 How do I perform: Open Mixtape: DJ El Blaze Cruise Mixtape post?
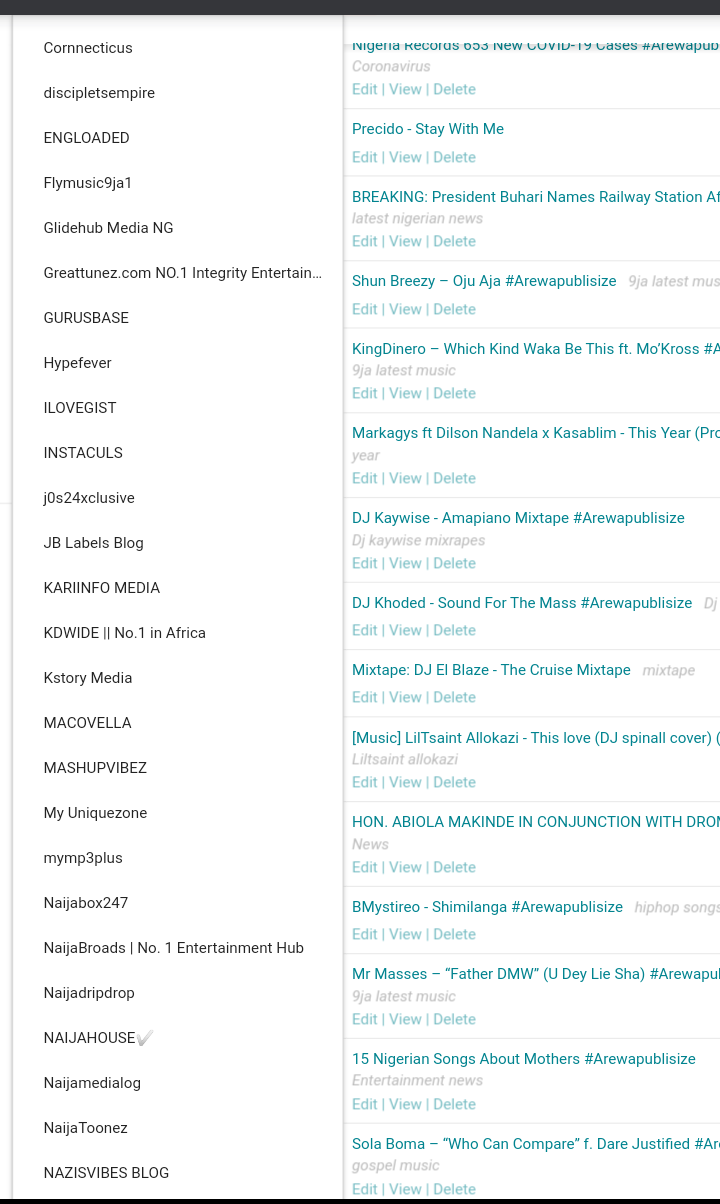coord(491,670)
